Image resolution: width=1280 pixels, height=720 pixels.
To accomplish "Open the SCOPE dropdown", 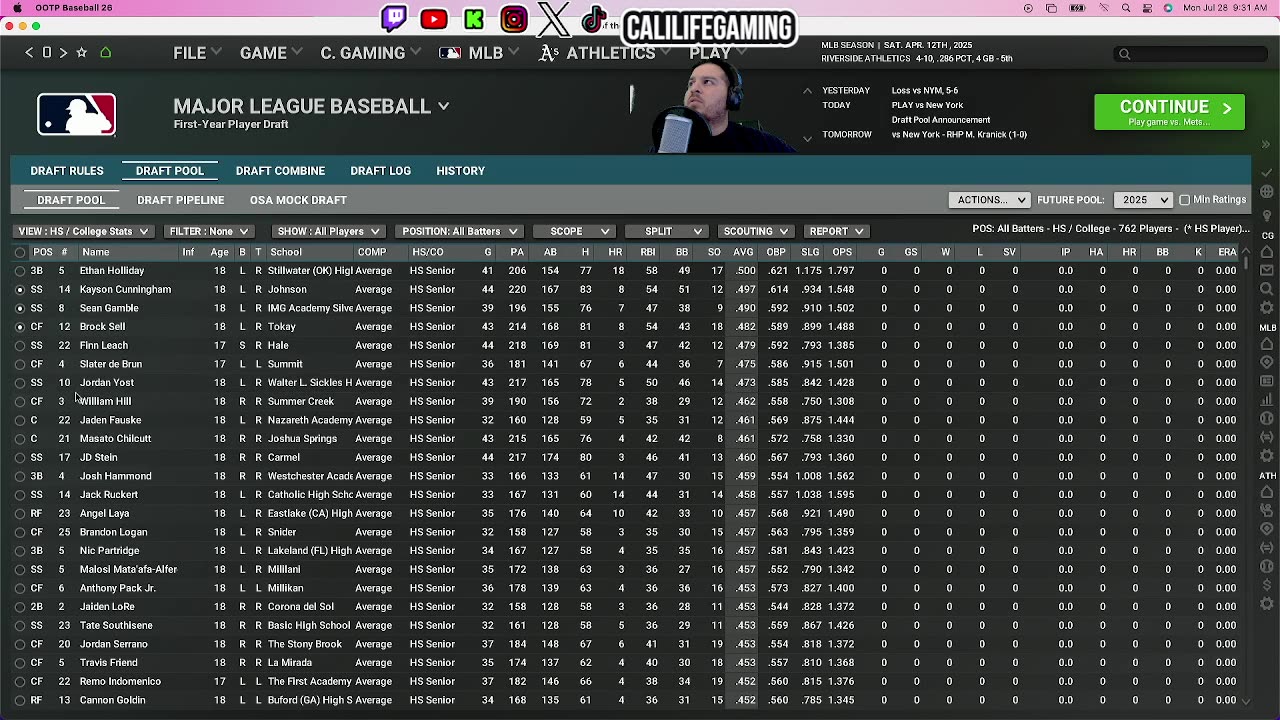I will coord(574,231).
